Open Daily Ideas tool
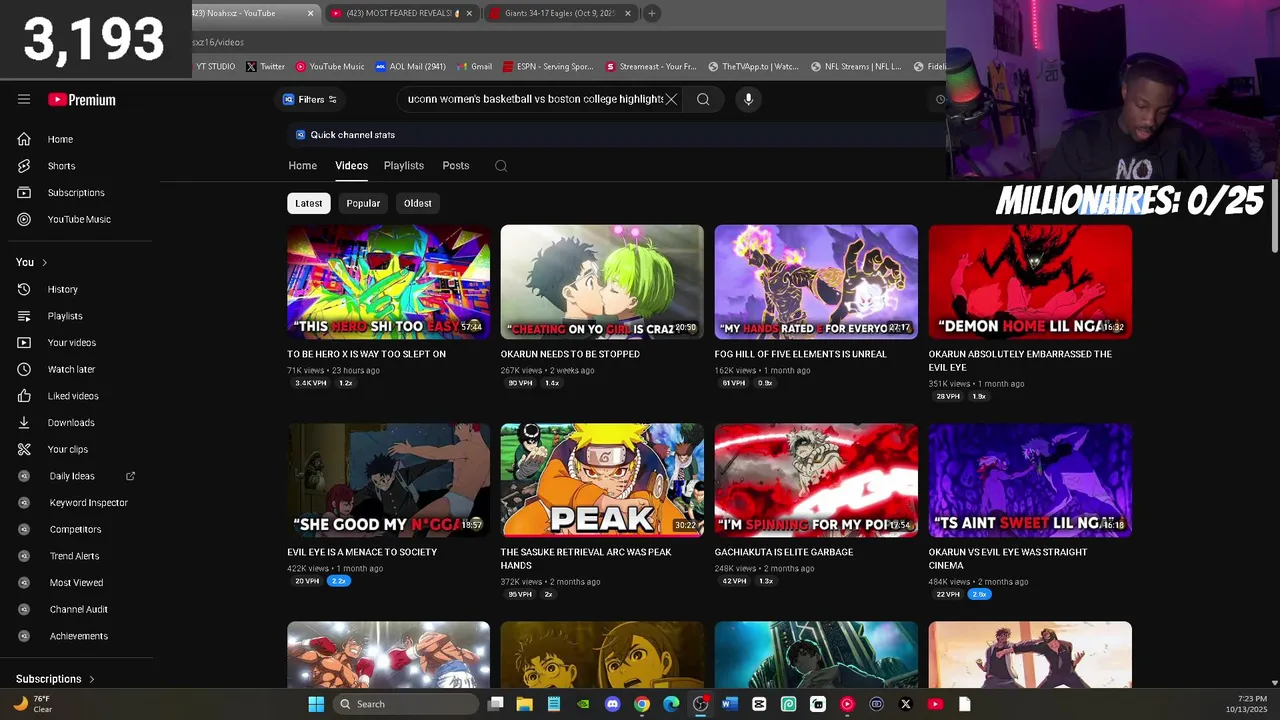 point(72,476)
